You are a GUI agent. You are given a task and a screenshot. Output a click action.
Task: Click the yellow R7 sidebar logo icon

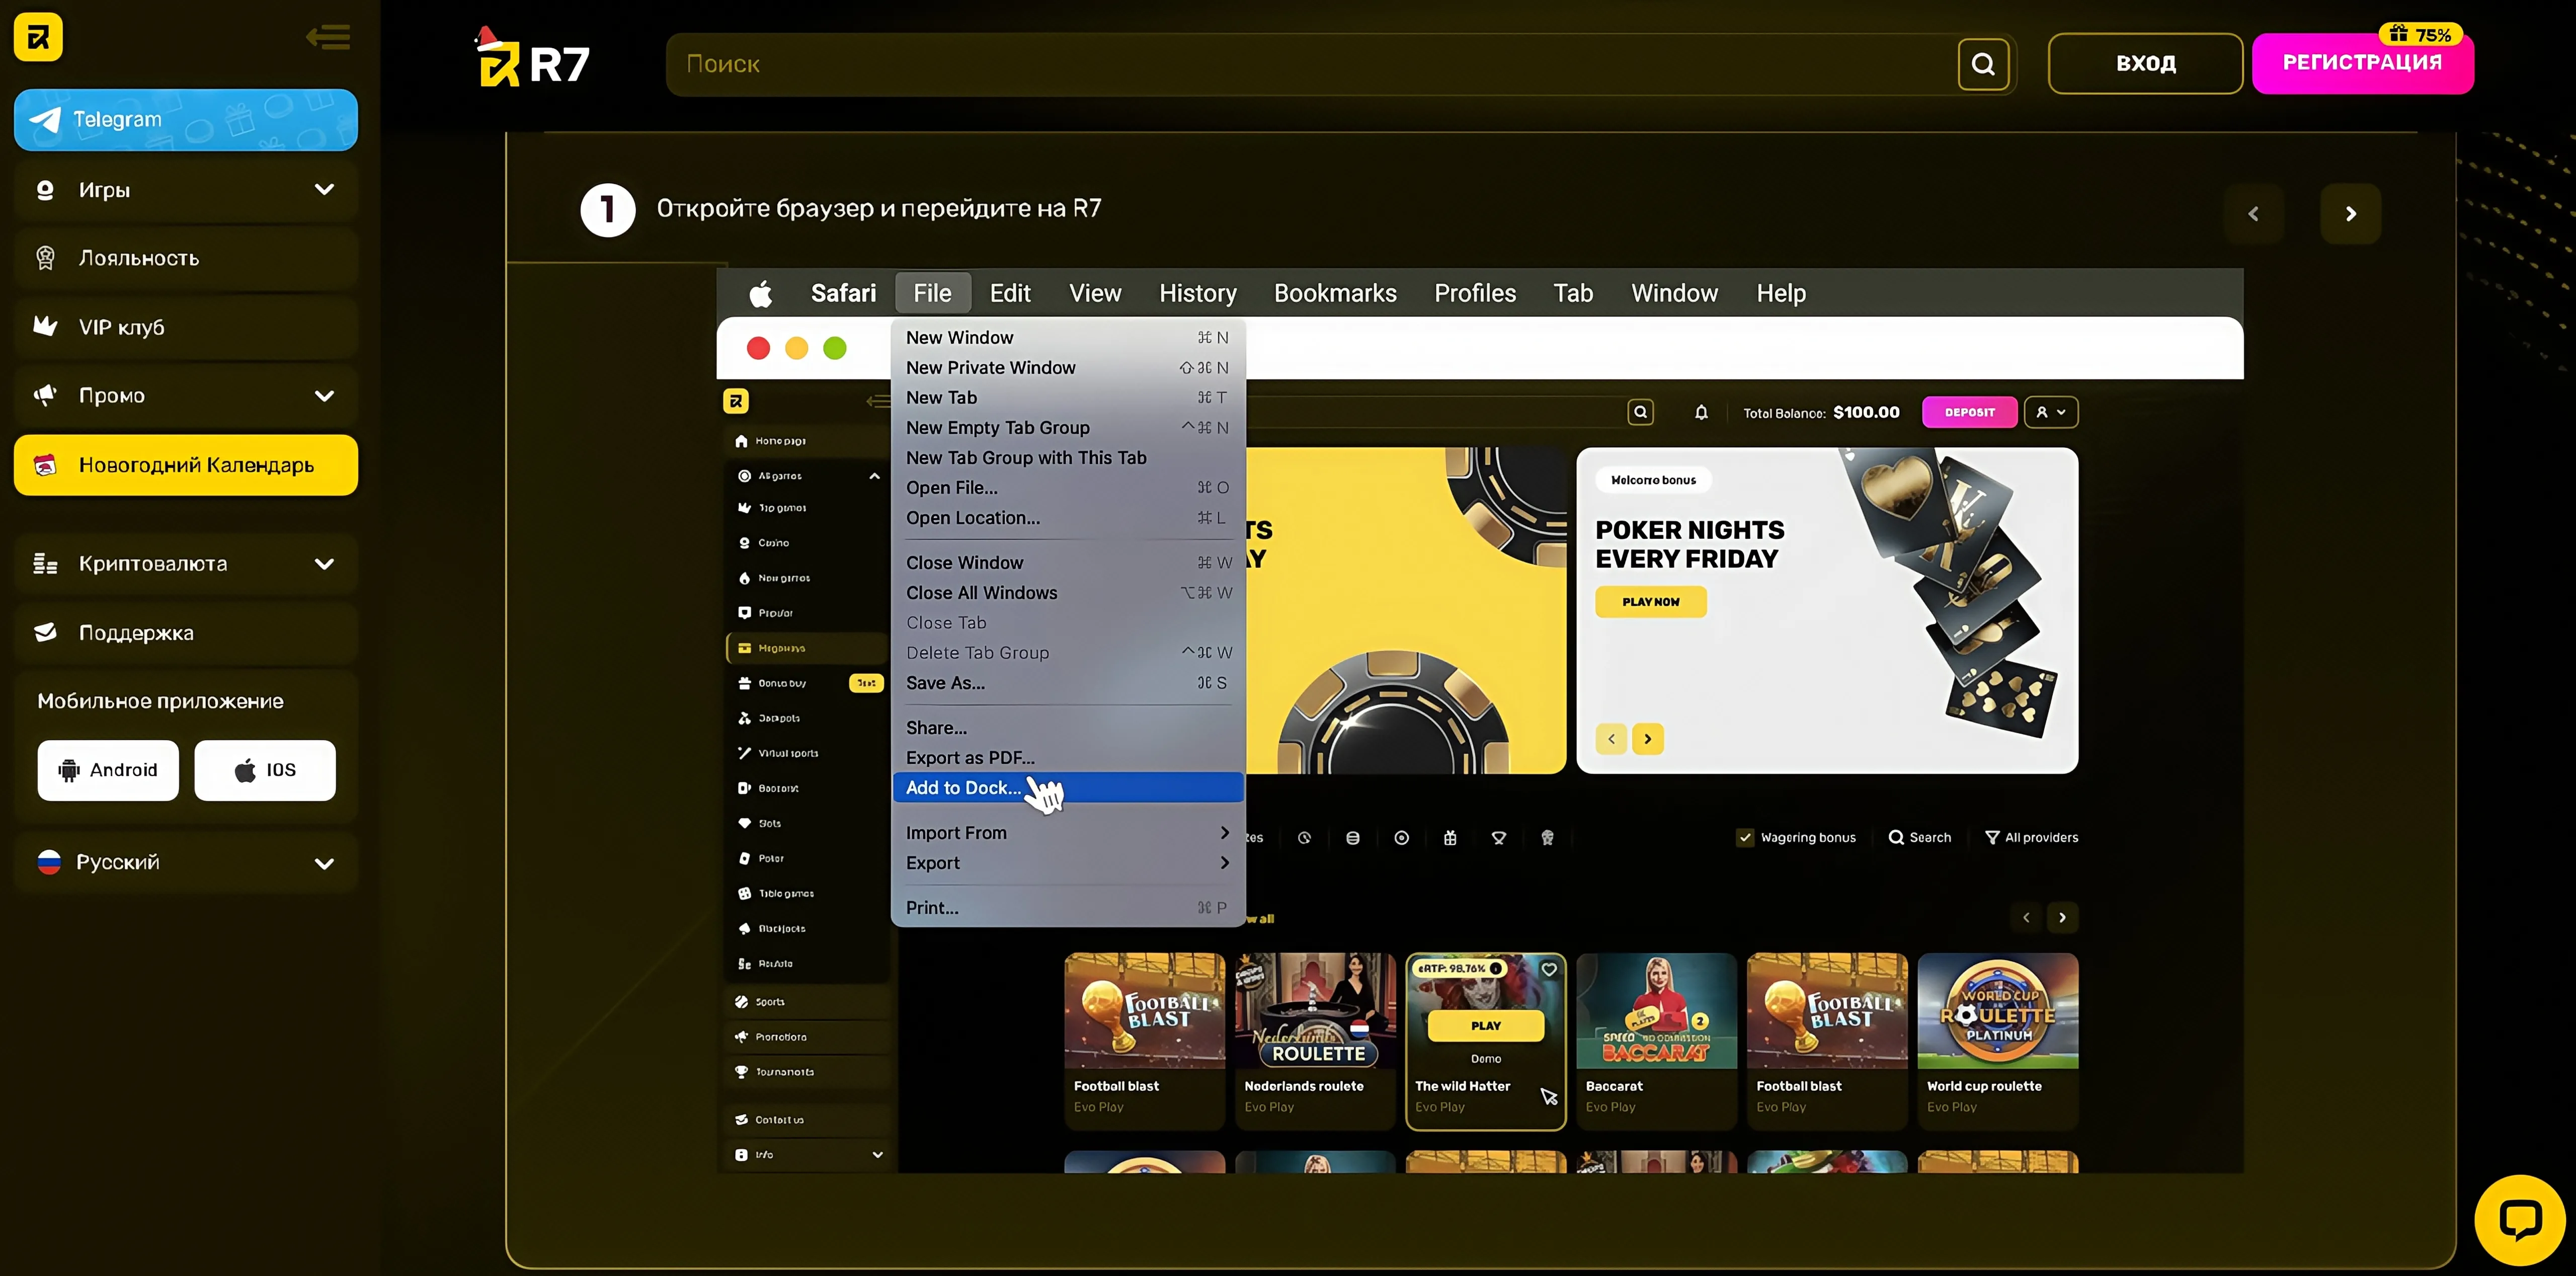(x=39, y=37)
